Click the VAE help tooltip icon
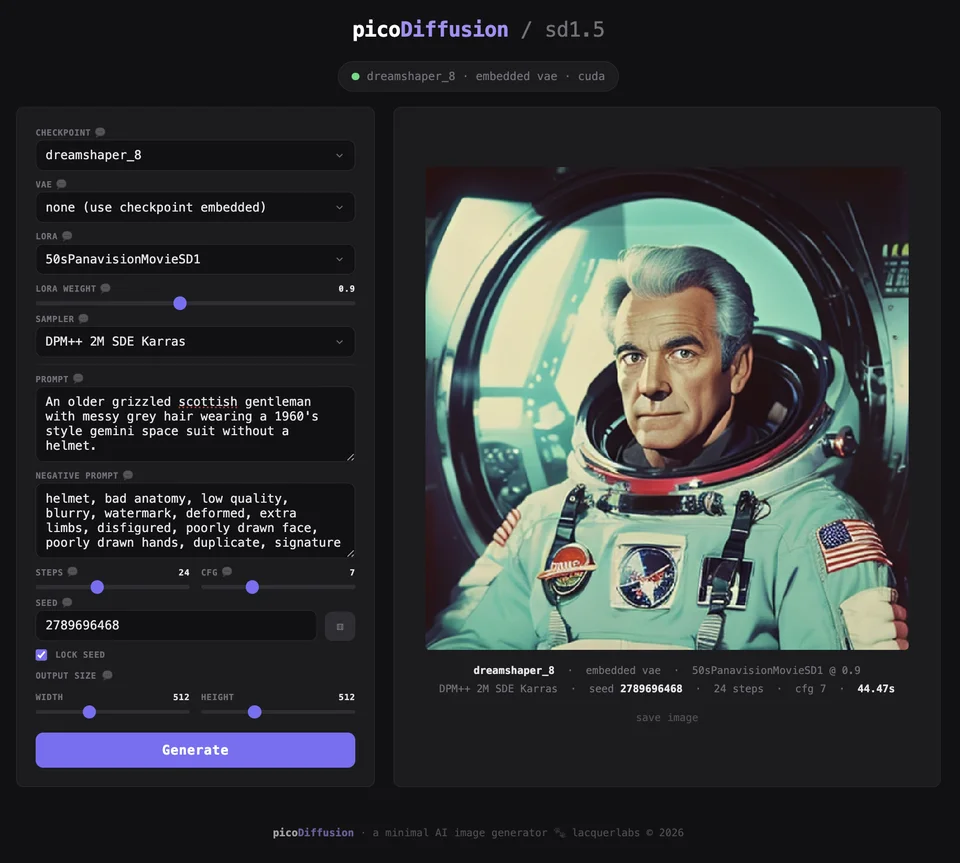The width and height of the screenshot is (960, 863). 63,183
